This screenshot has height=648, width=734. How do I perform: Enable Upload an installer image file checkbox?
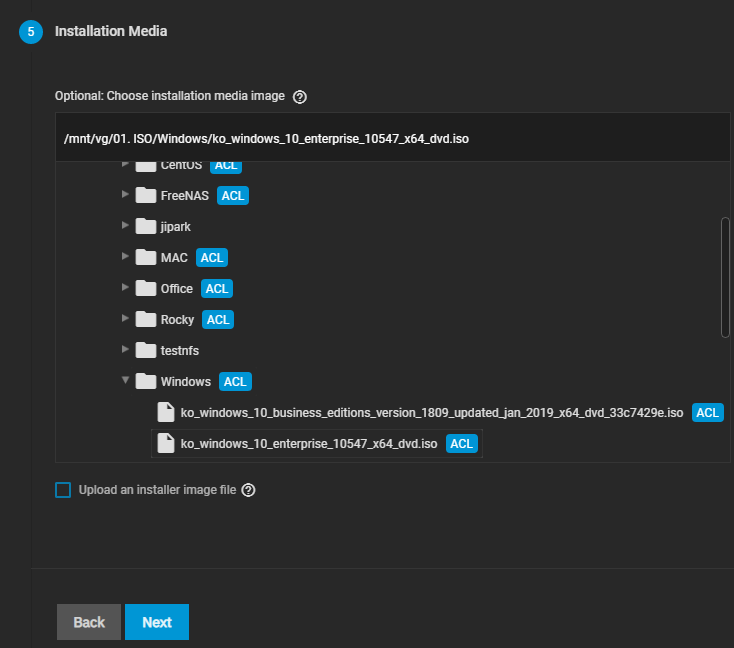[64, 490]
